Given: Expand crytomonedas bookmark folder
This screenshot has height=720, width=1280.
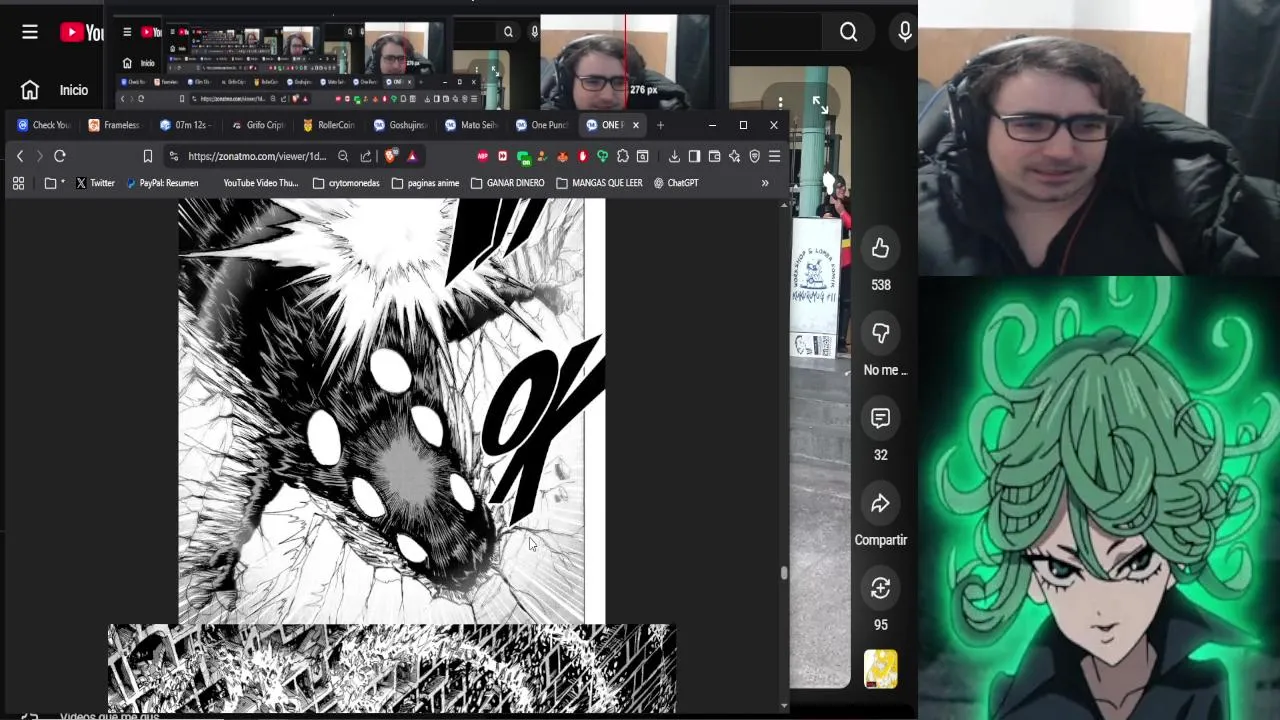Looking at the screenshot, I should 346,183.
